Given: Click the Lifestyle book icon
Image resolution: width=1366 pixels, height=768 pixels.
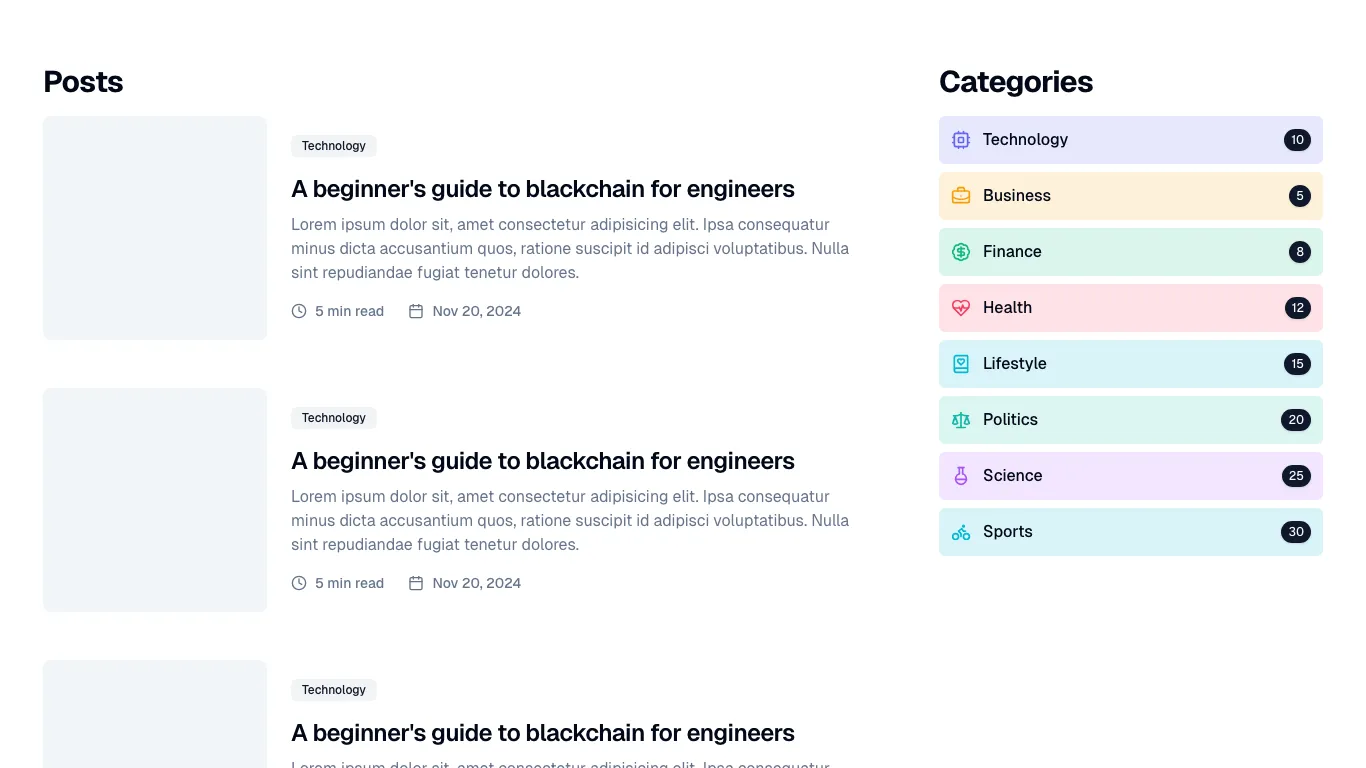Looking at the screenshot, I should tap(961, 364).
